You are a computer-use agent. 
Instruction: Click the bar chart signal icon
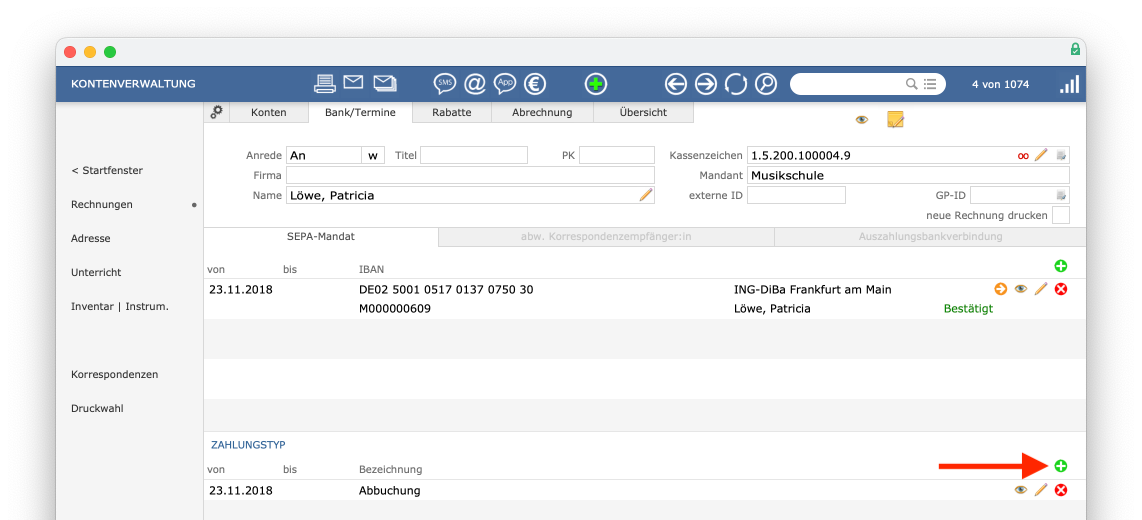pyautogui.click(x=1069, y=84)
